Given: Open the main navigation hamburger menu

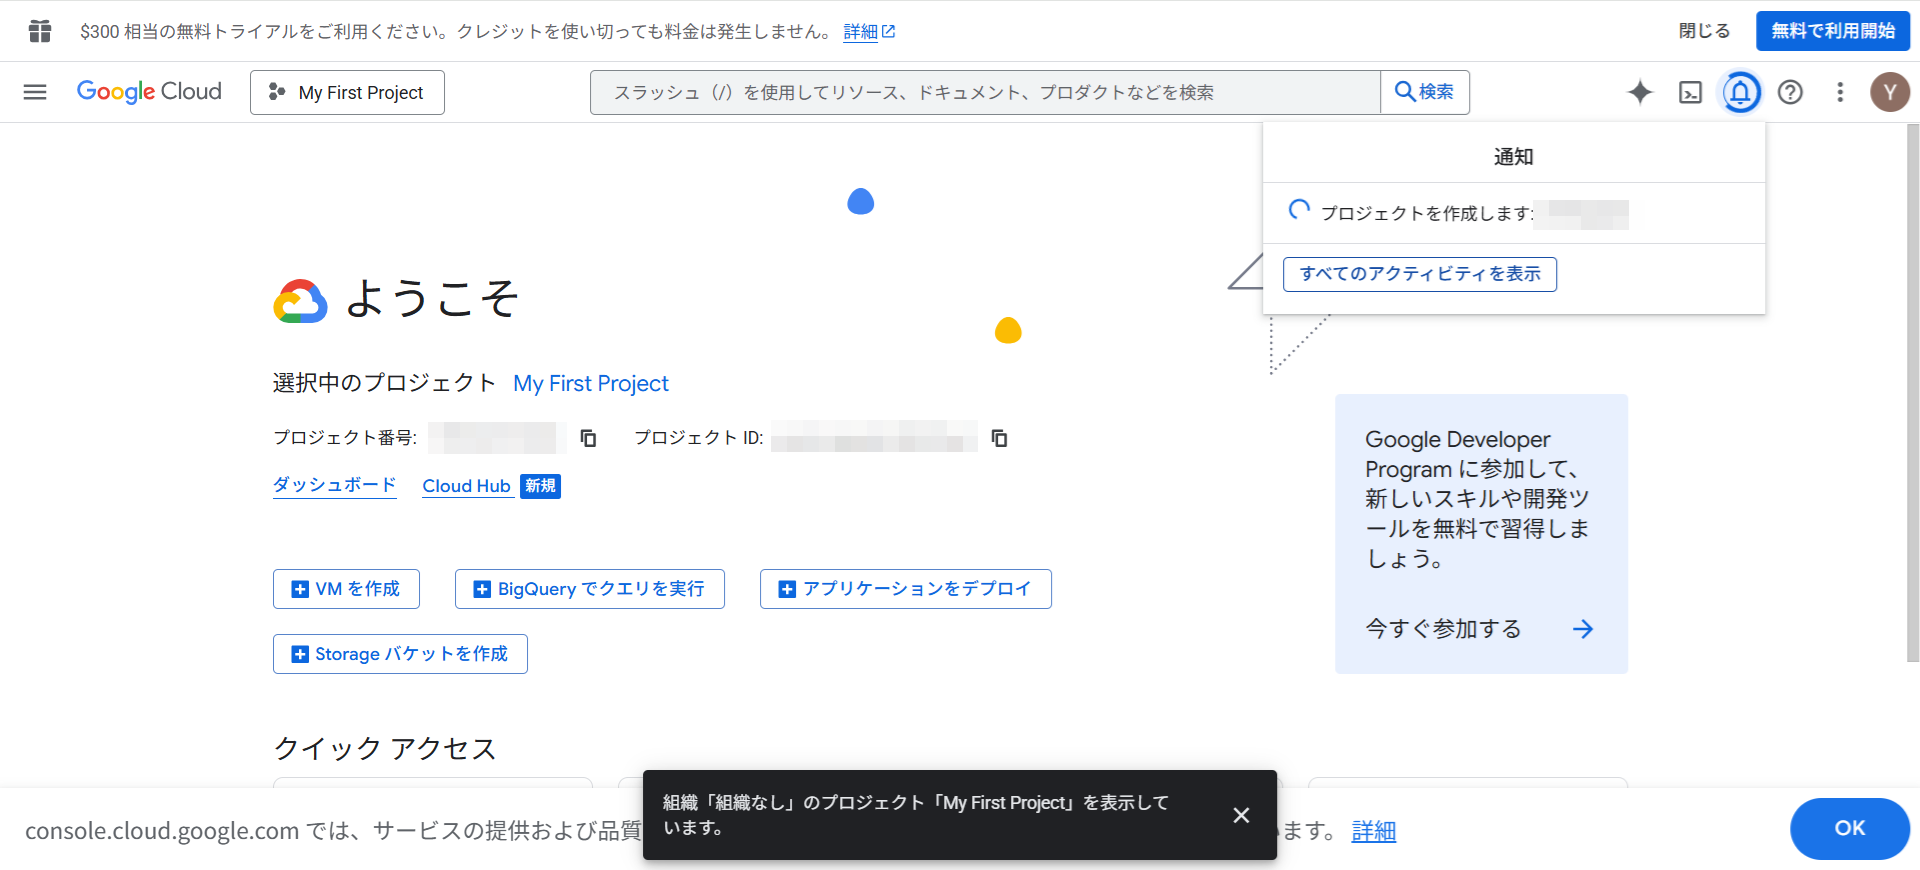Looking at the screenshot, I should click(35, 92).
